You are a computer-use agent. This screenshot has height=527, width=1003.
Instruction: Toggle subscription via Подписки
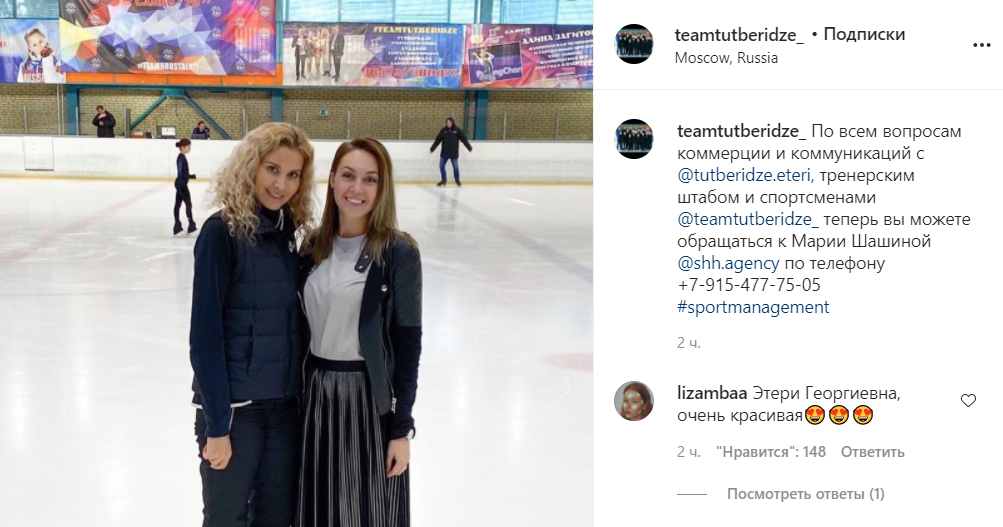pyautogui.click(x=864, y=34)
